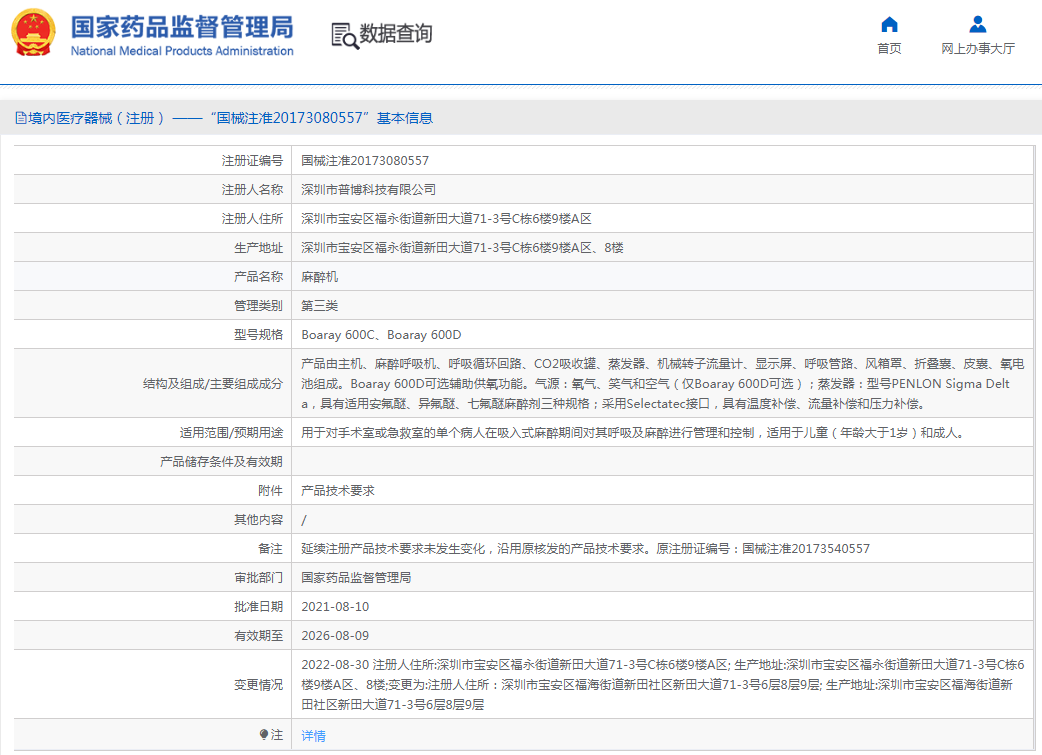
Task: Go to 网上办事大厅 text link
Action: [978, 49]
